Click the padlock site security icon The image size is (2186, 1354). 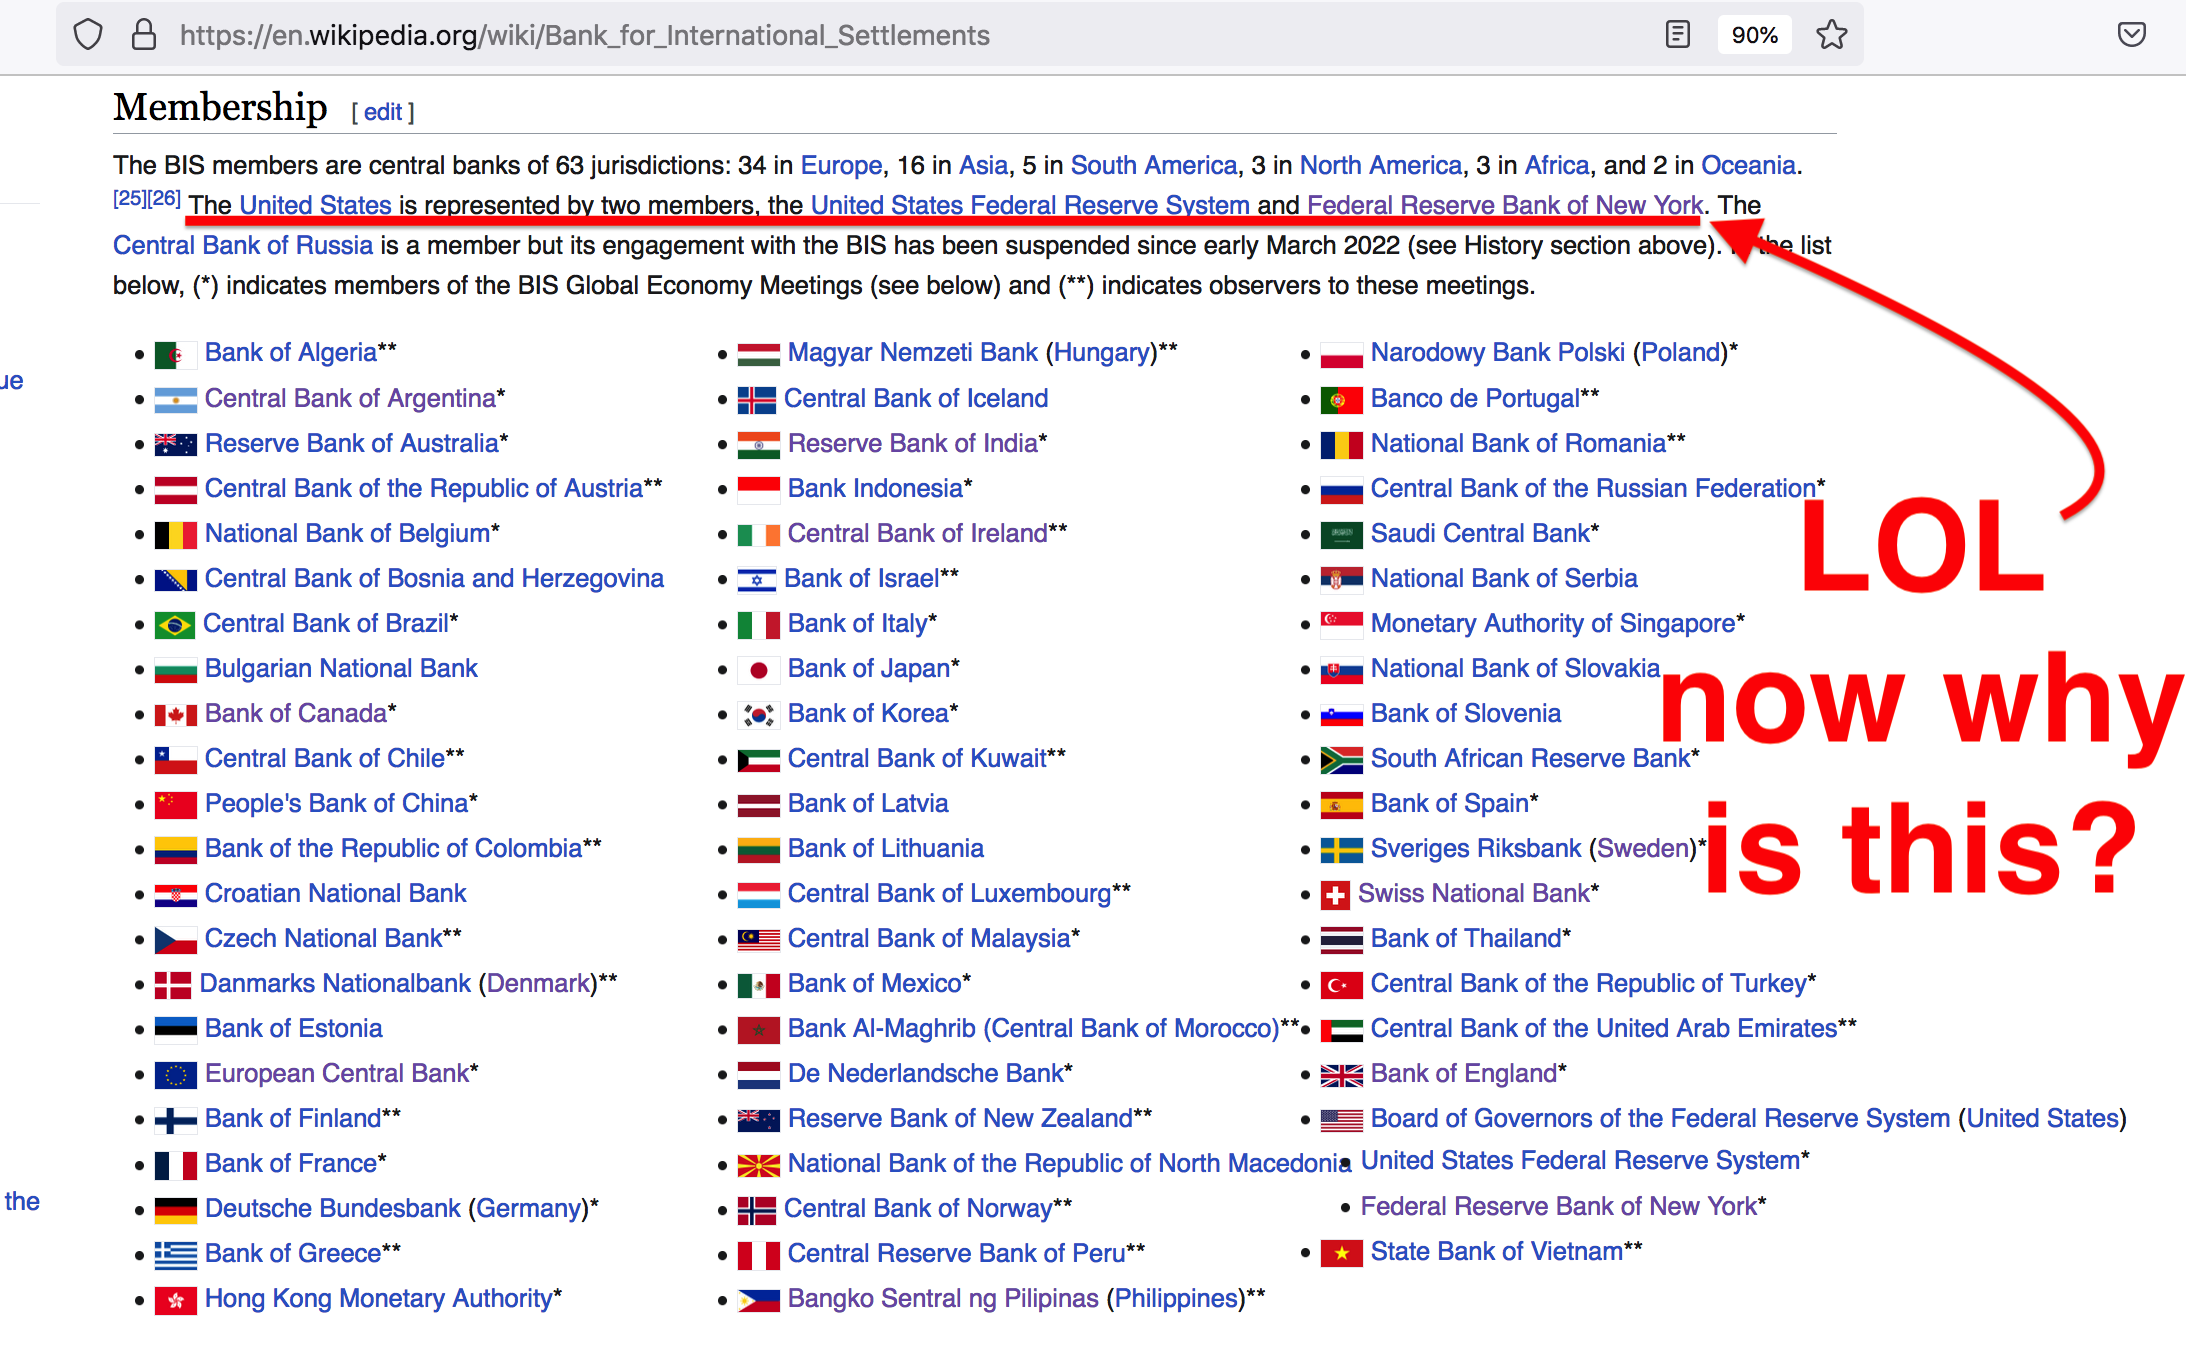144,35
